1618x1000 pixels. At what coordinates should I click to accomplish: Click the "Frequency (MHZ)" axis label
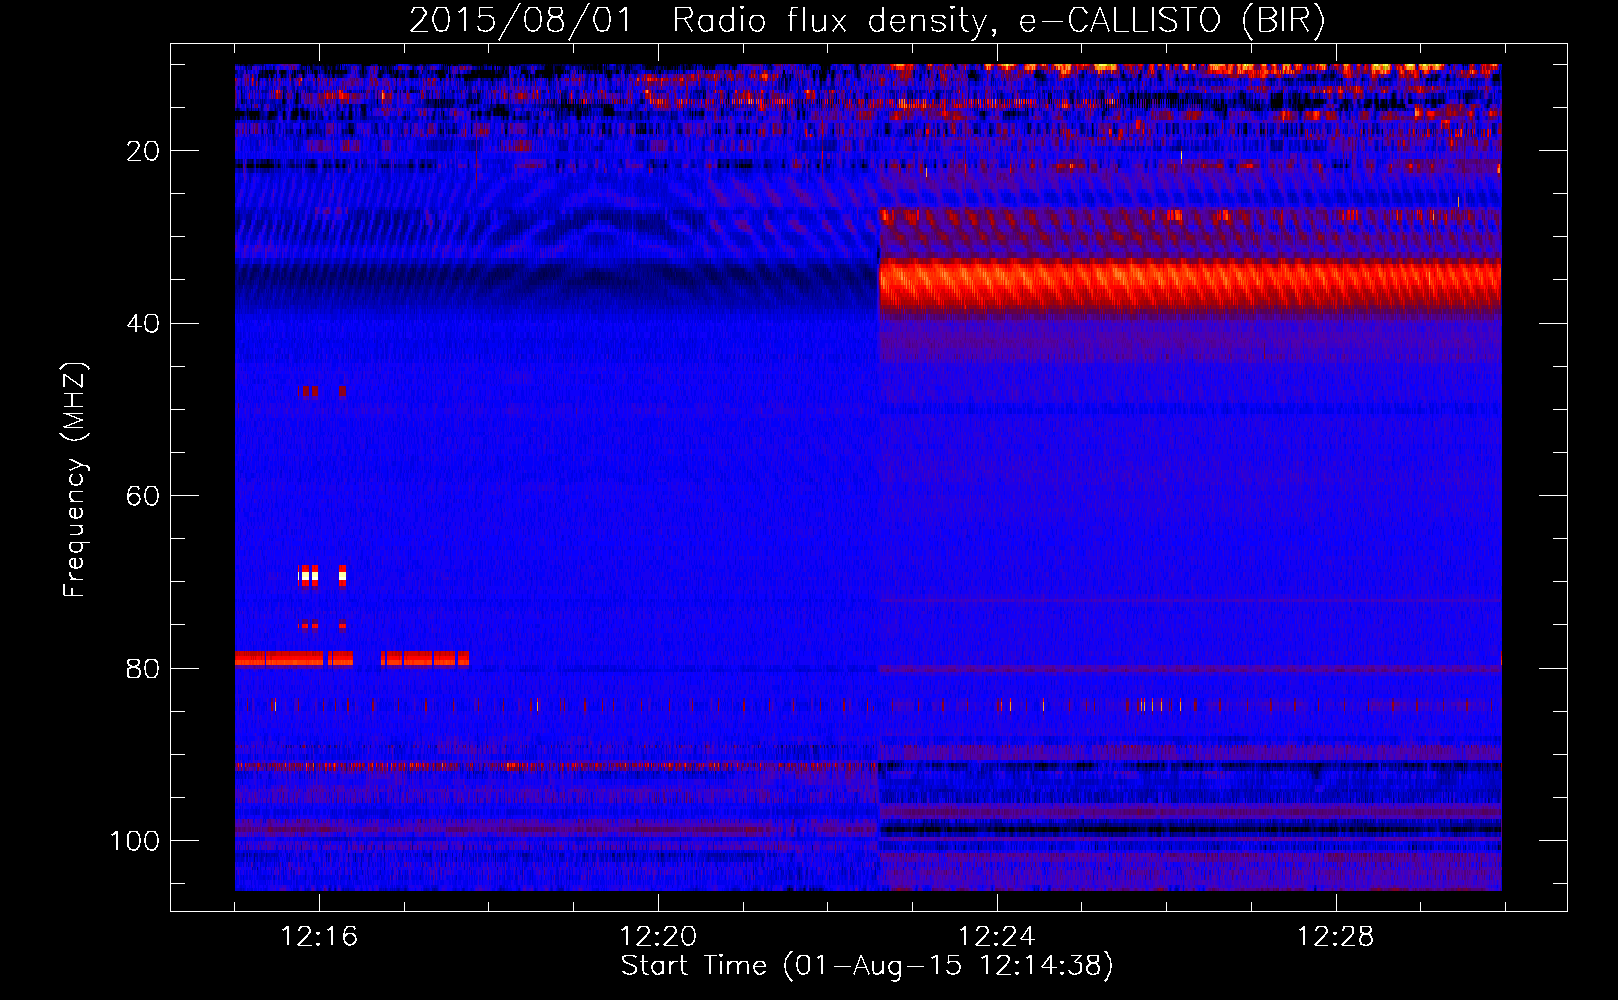pos(75,479)
